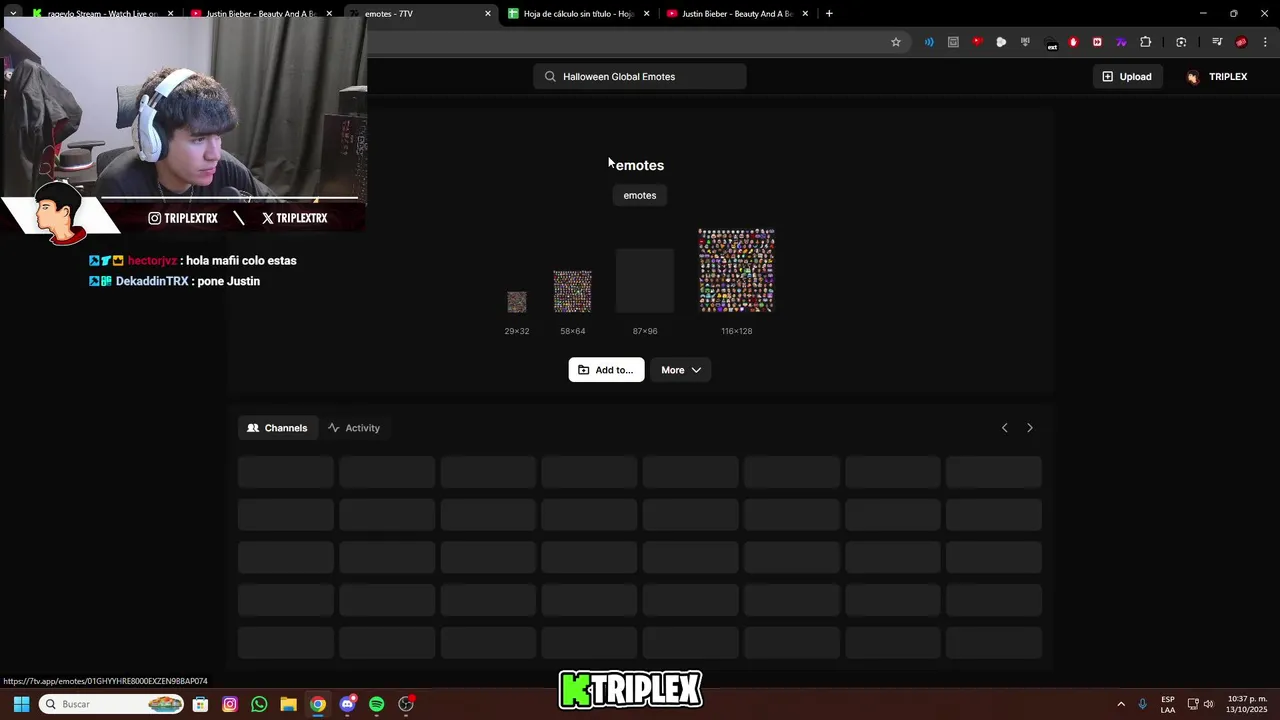Image resolution: width=1280 pixels, height=720 pixels.
Task: Open Microsoft Store from the taskbar
Action: pyautogui.click(x=200, y=704)
